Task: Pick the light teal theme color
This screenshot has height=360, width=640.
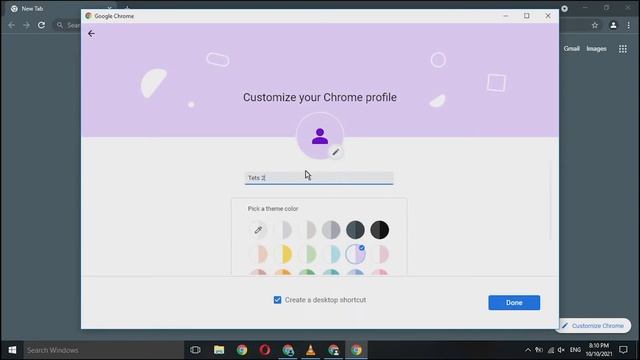Action: point(331,254)
